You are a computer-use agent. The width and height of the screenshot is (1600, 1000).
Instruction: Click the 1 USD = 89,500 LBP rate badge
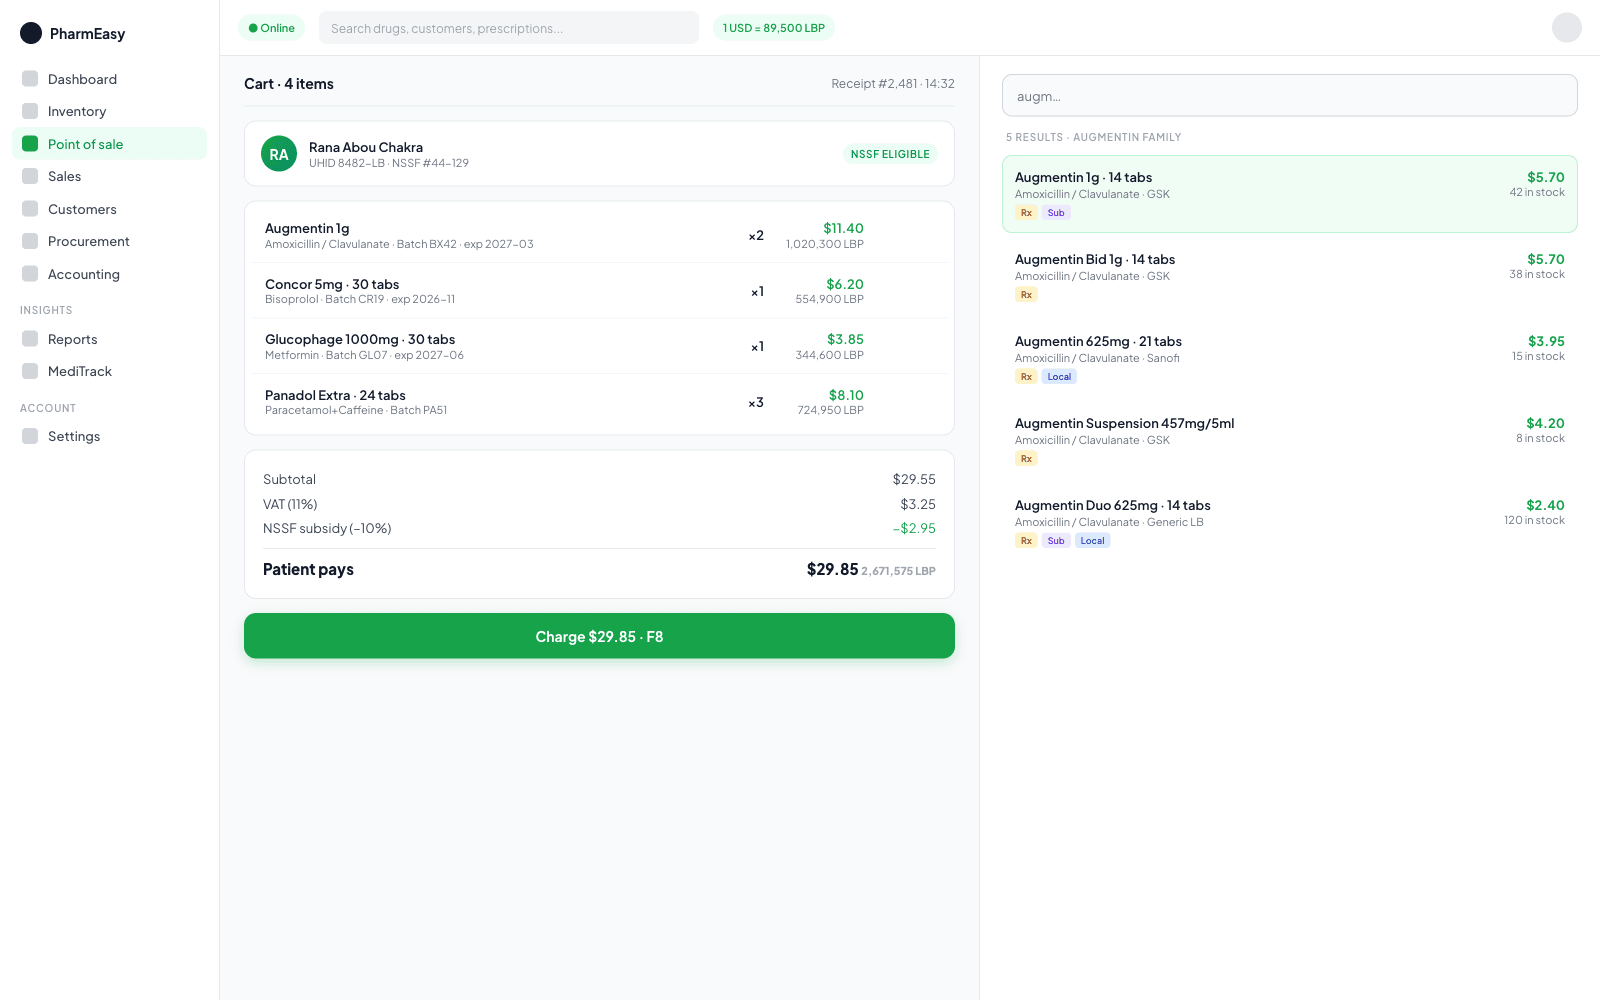(x=773, y=28)
